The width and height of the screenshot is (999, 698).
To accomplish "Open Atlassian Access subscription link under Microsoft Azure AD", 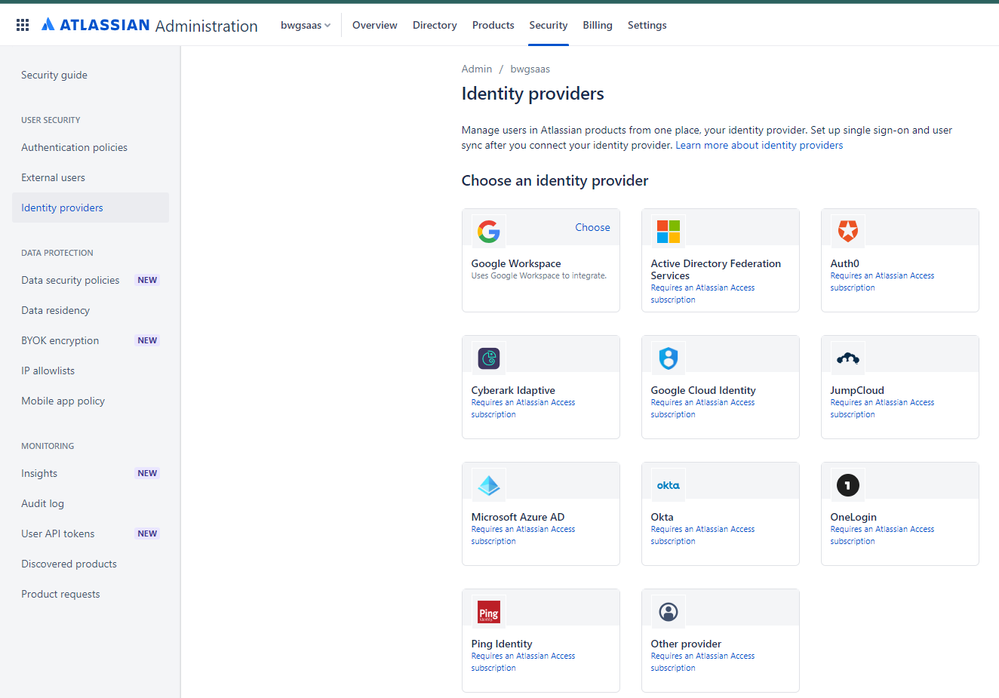I will [x=523, y=535].
